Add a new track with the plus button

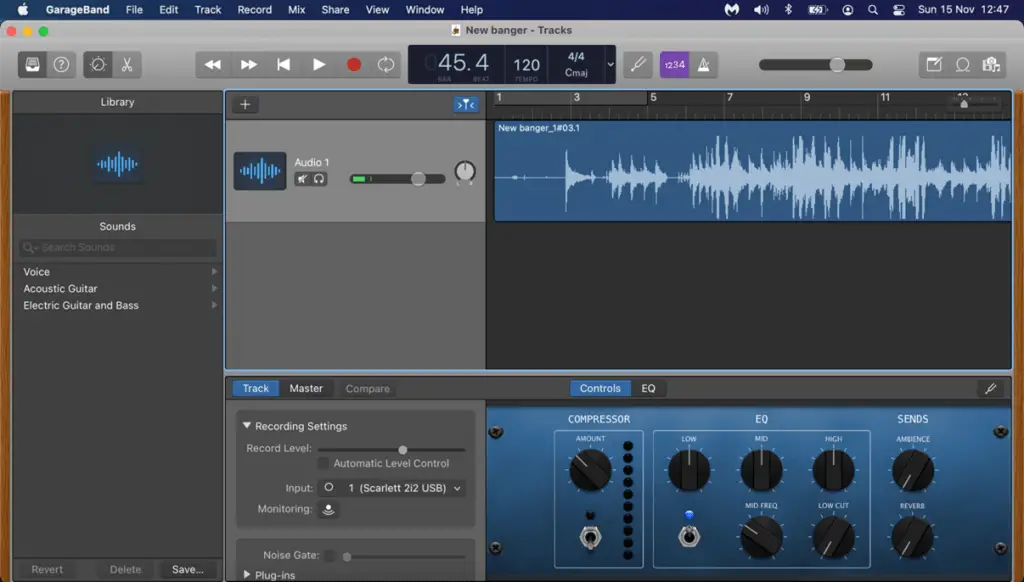pos(245,105)
